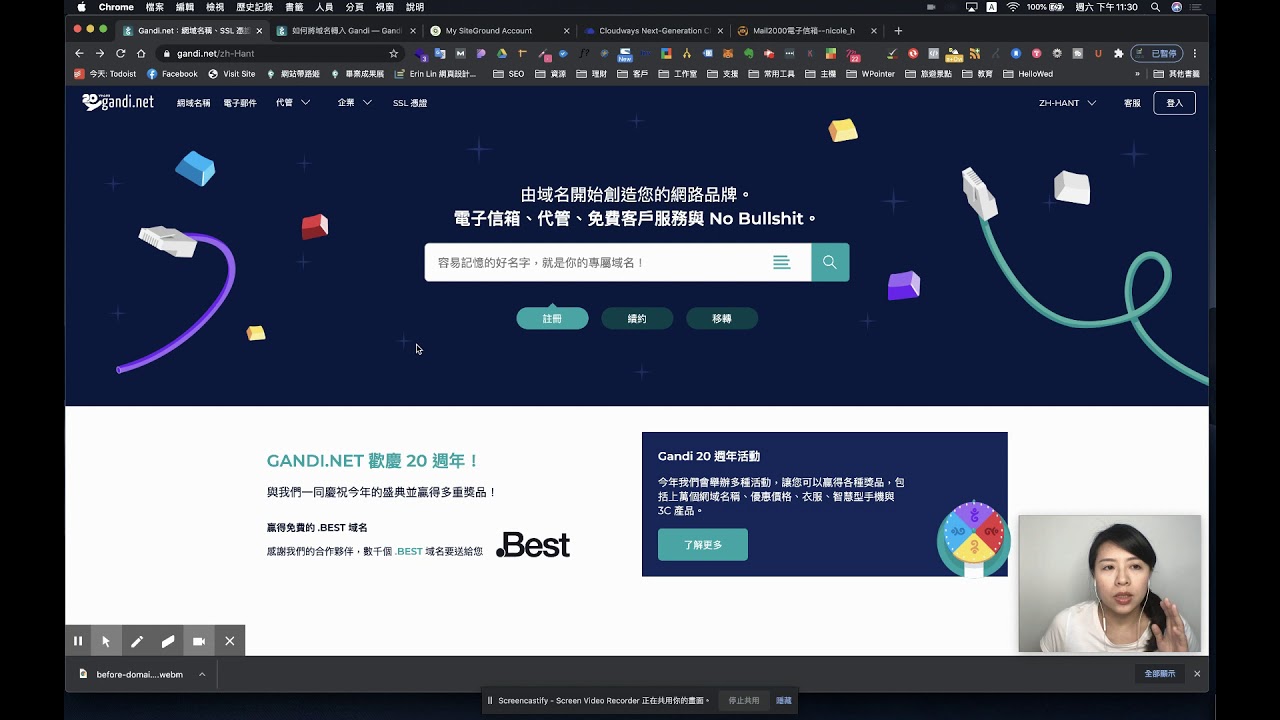Open the 網域名稱 nav item
This screenshot has width=1280, height=720.
194,103
